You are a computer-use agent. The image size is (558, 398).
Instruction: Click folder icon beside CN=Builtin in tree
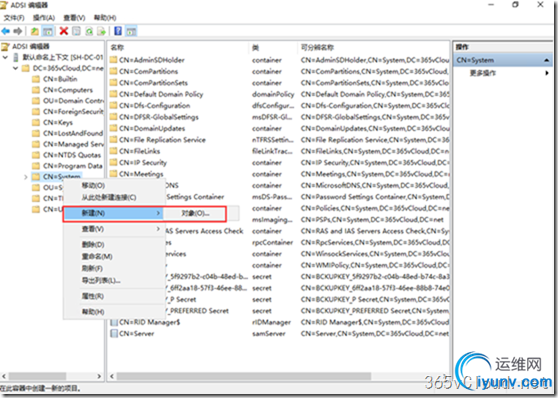click(36, 79)
